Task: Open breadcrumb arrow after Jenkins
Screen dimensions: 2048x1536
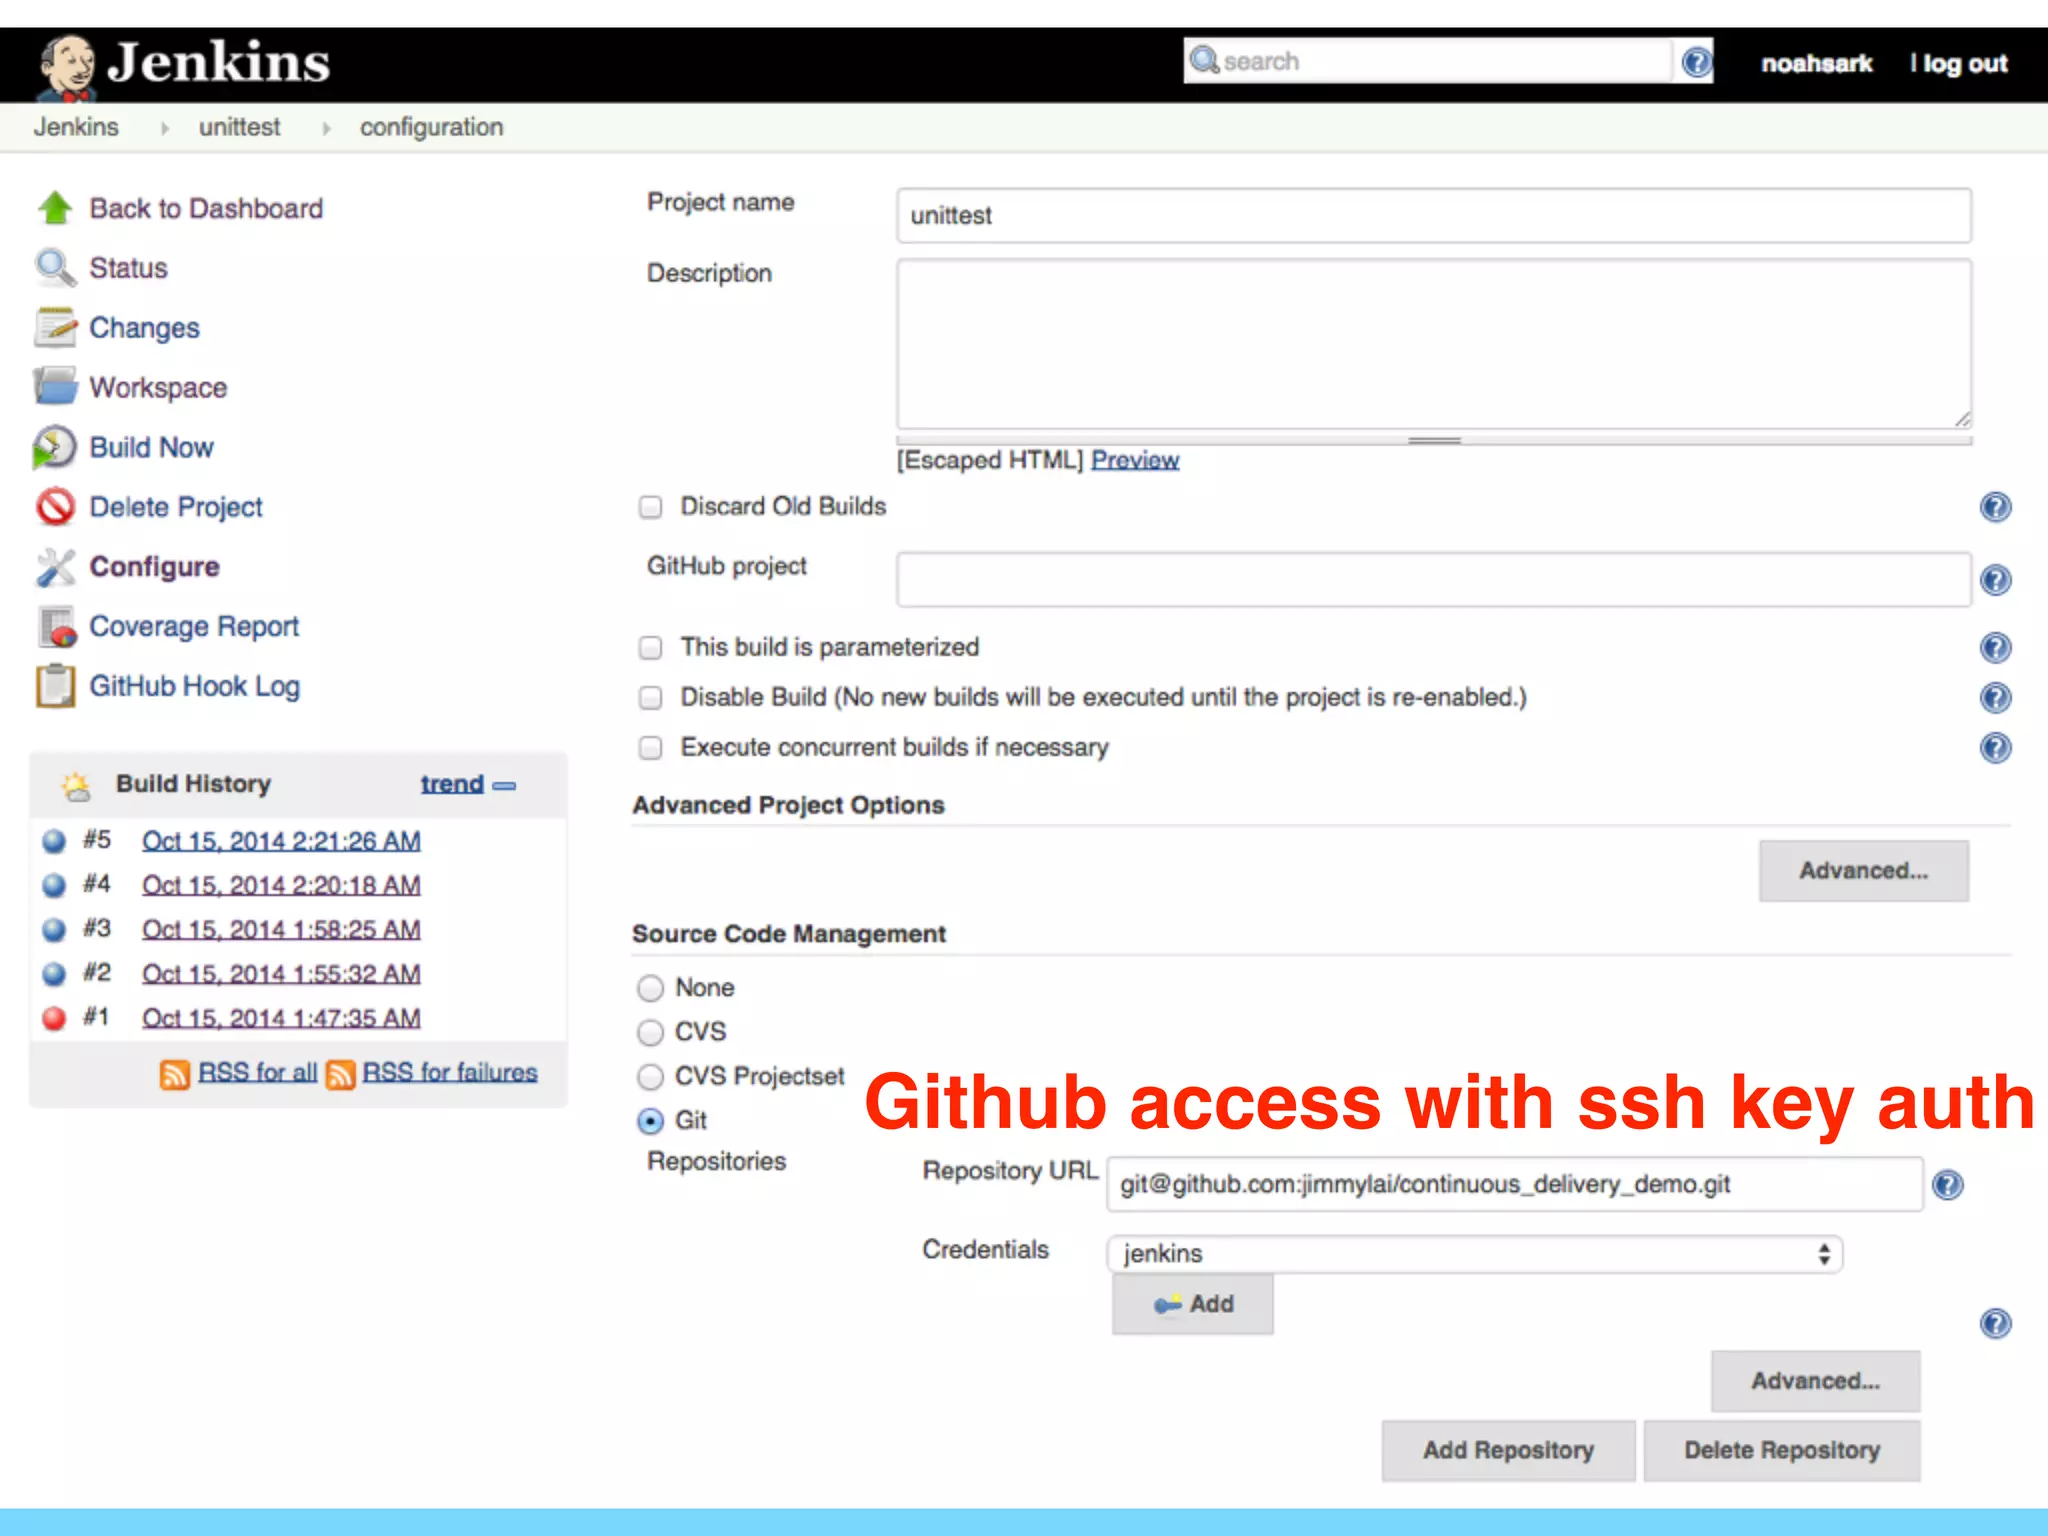Action: (x=165, y=128)
